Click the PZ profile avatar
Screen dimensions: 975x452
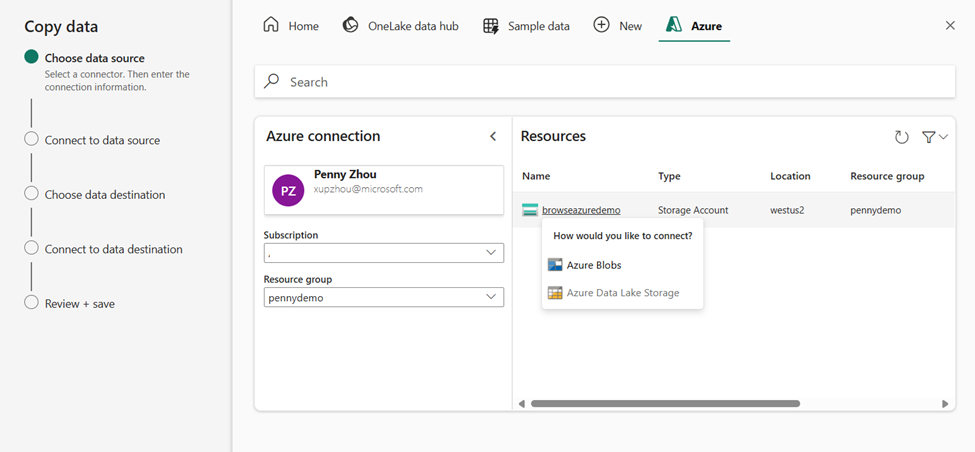point(288,190)
